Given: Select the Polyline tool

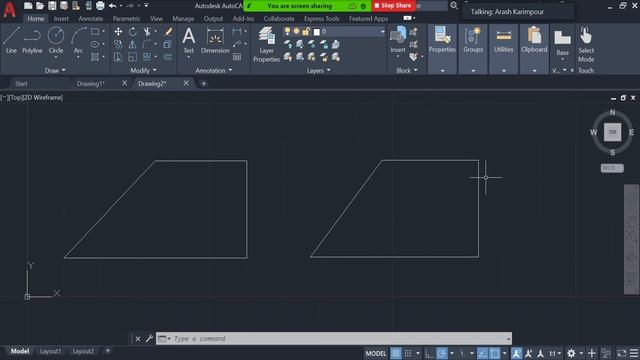Looking at the screenshot, I should pos(32,40).
